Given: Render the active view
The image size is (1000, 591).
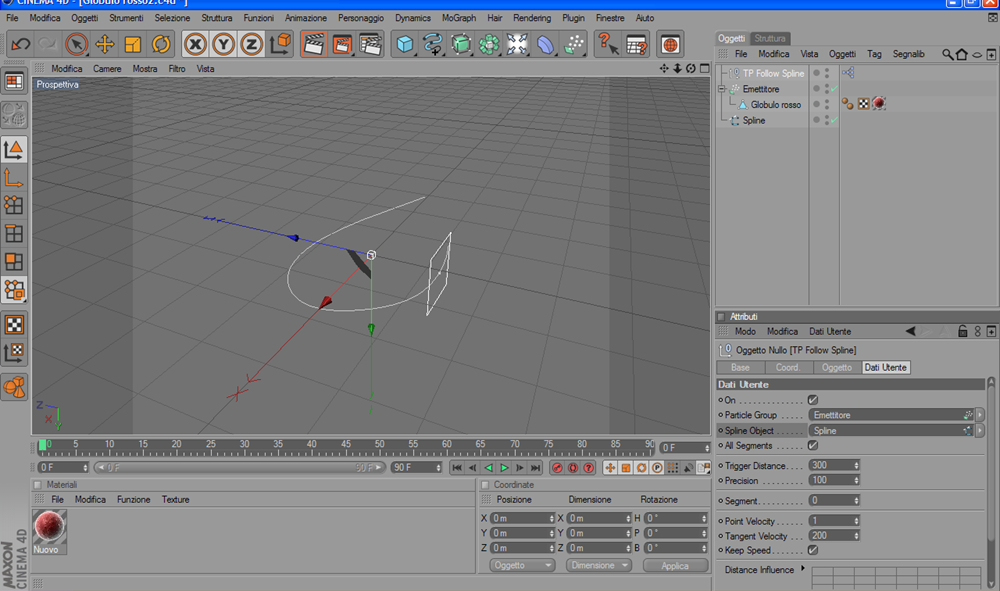Looking at the screenshot, I should [314, 44].
